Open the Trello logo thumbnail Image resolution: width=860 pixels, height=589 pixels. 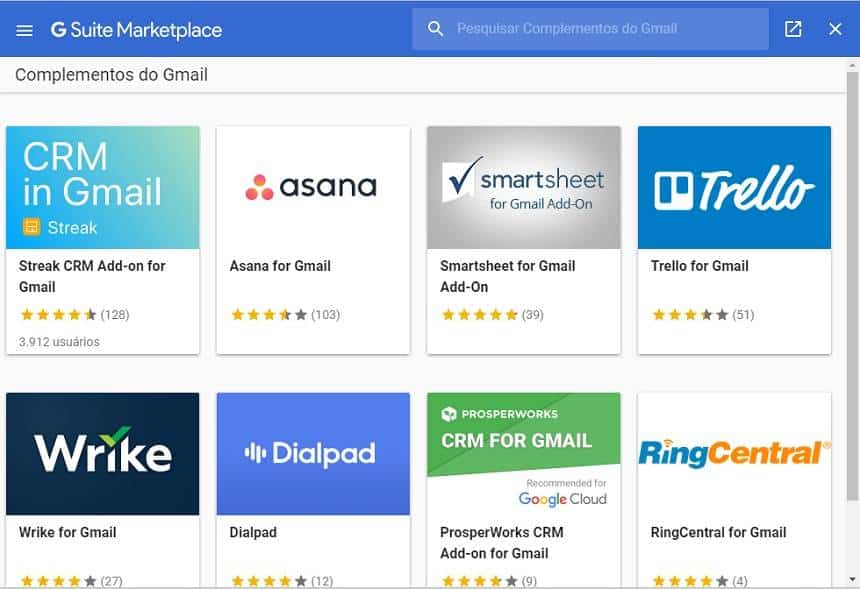coord(734,188)
